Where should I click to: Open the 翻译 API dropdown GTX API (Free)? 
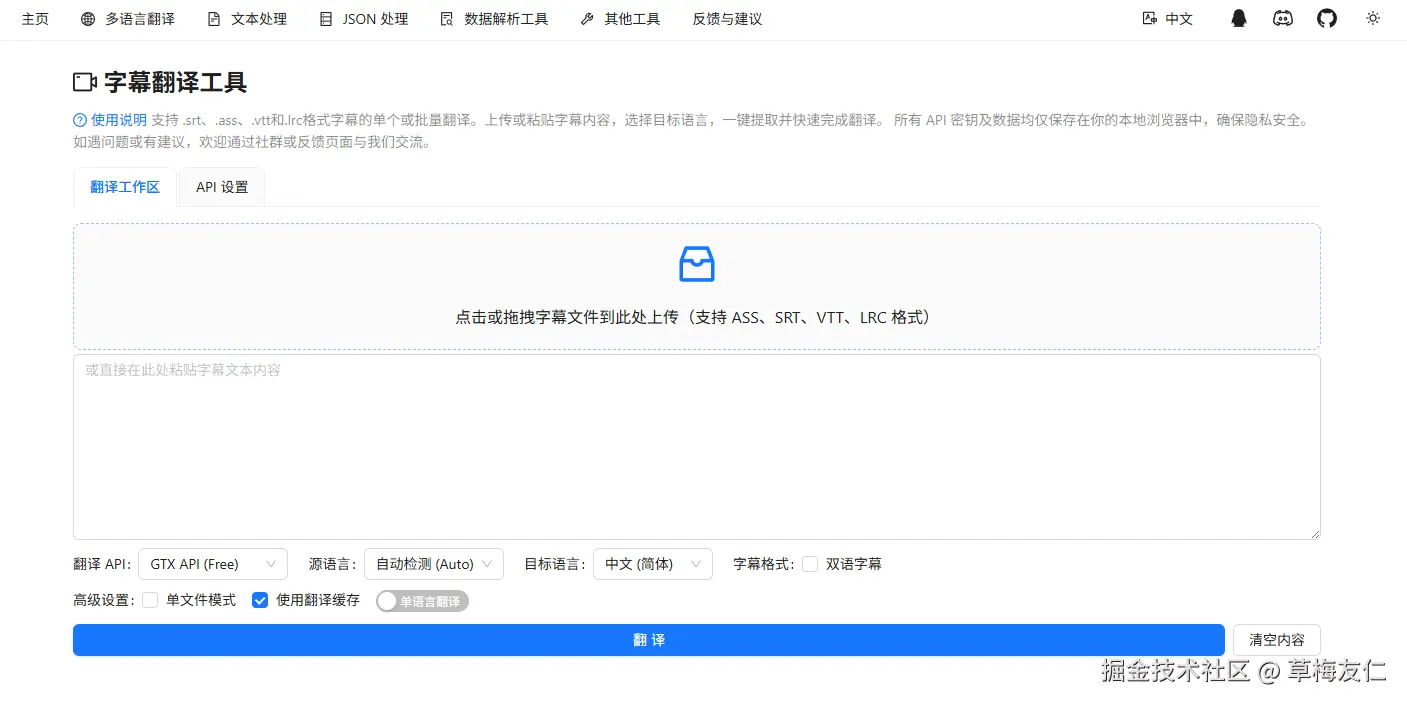tap(213, 564)
